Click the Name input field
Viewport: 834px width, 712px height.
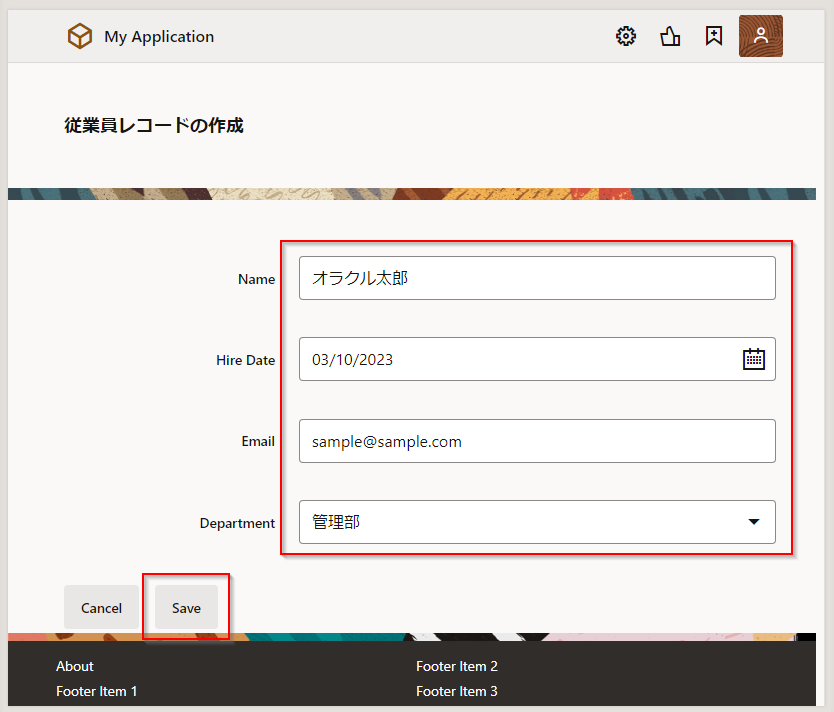coord(536,278)
